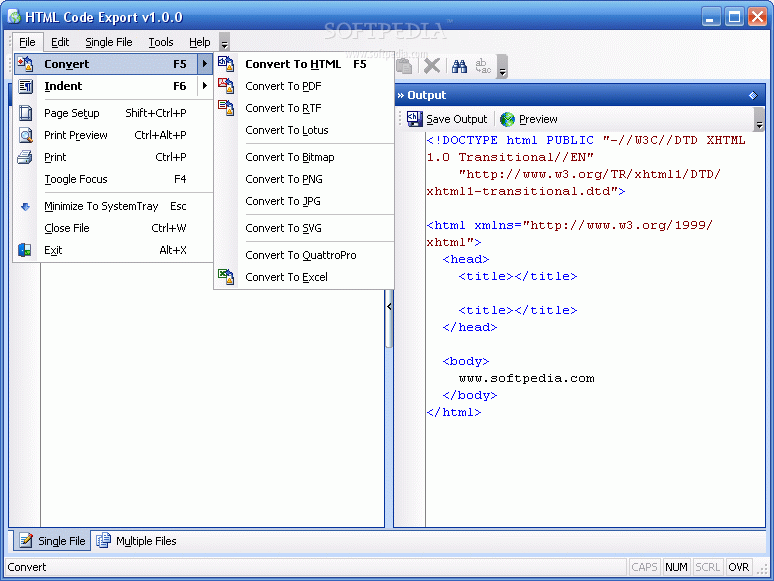Open the Output toolbar options dropdown arrow
Screen dimensions: 774x581
tap(759, 119)
